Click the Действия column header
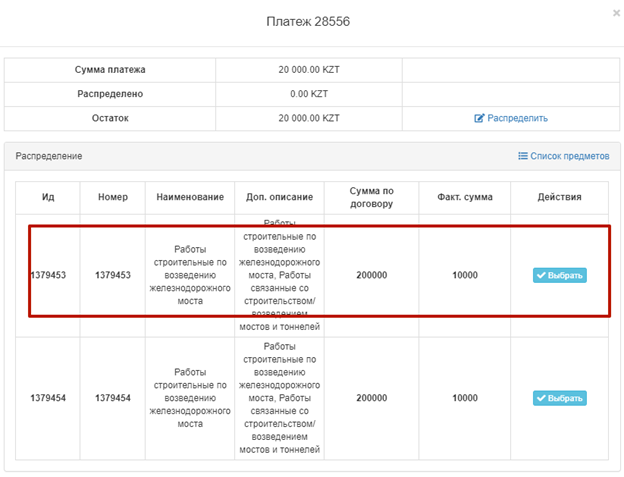Screen dimensions: 624x477 click(x=559, y=197)
